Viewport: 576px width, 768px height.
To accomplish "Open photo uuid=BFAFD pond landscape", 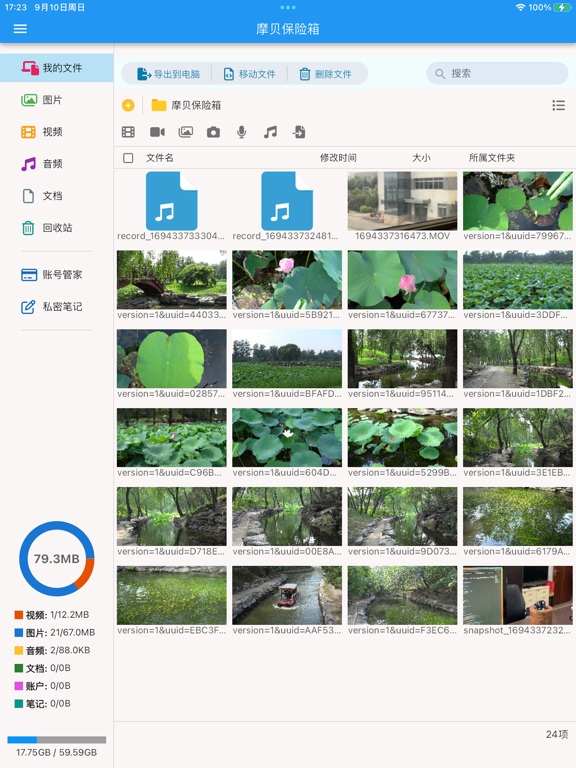I will click(287, 364).
